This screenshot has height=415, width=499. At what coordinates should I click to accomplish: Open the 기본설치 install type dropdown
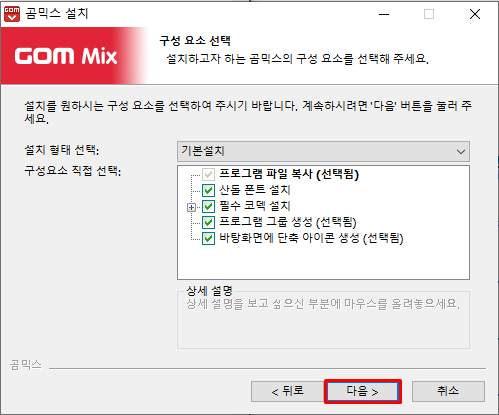[323, 151]
